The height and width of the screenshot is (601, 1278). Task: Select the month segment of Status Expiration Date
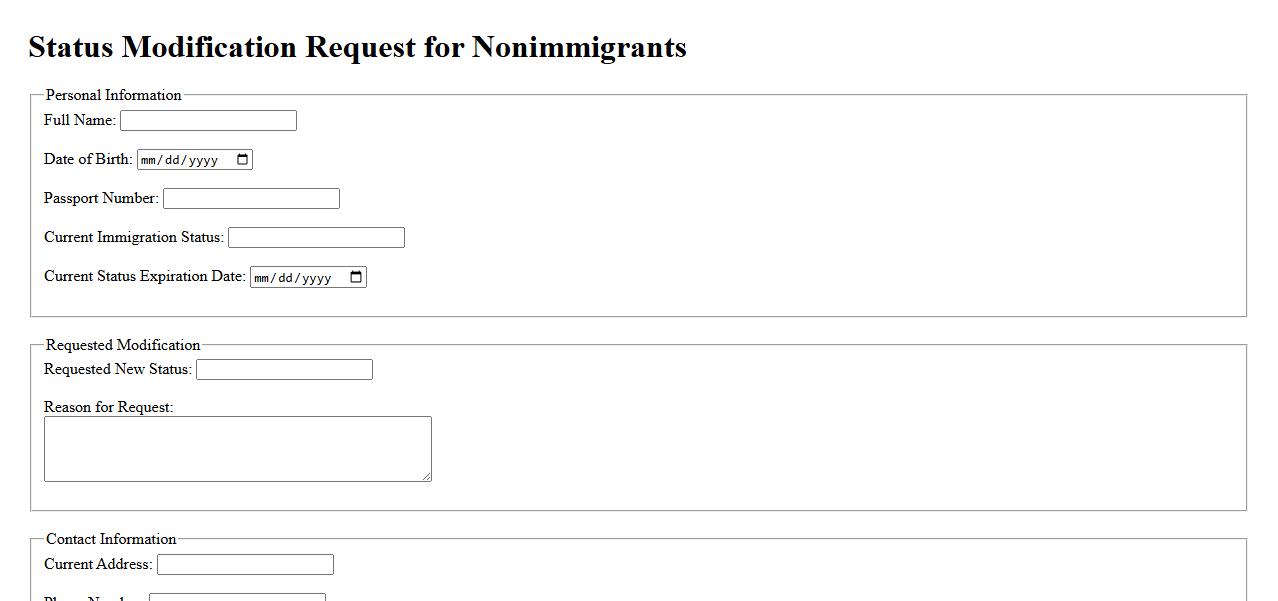pyautogui.click(x=263, y=277)
